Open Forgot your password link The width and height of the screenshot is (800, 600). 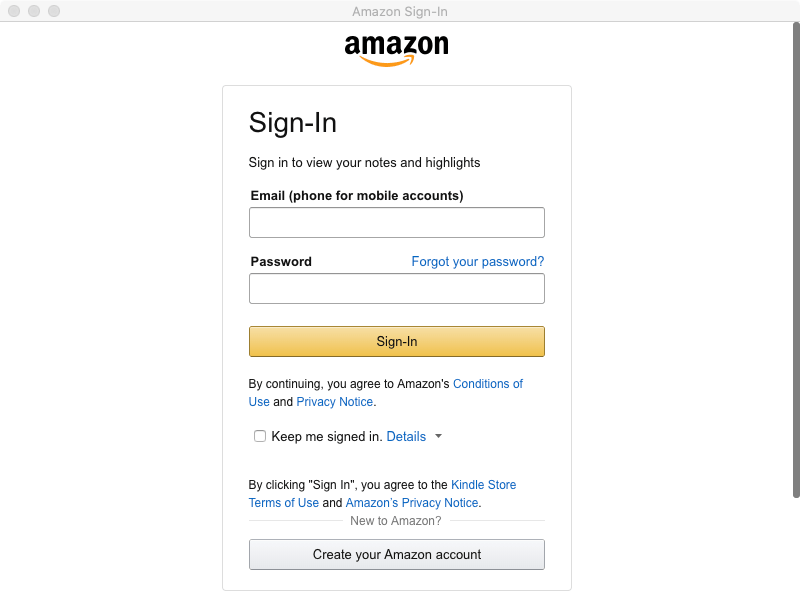[x=477, y=261]
